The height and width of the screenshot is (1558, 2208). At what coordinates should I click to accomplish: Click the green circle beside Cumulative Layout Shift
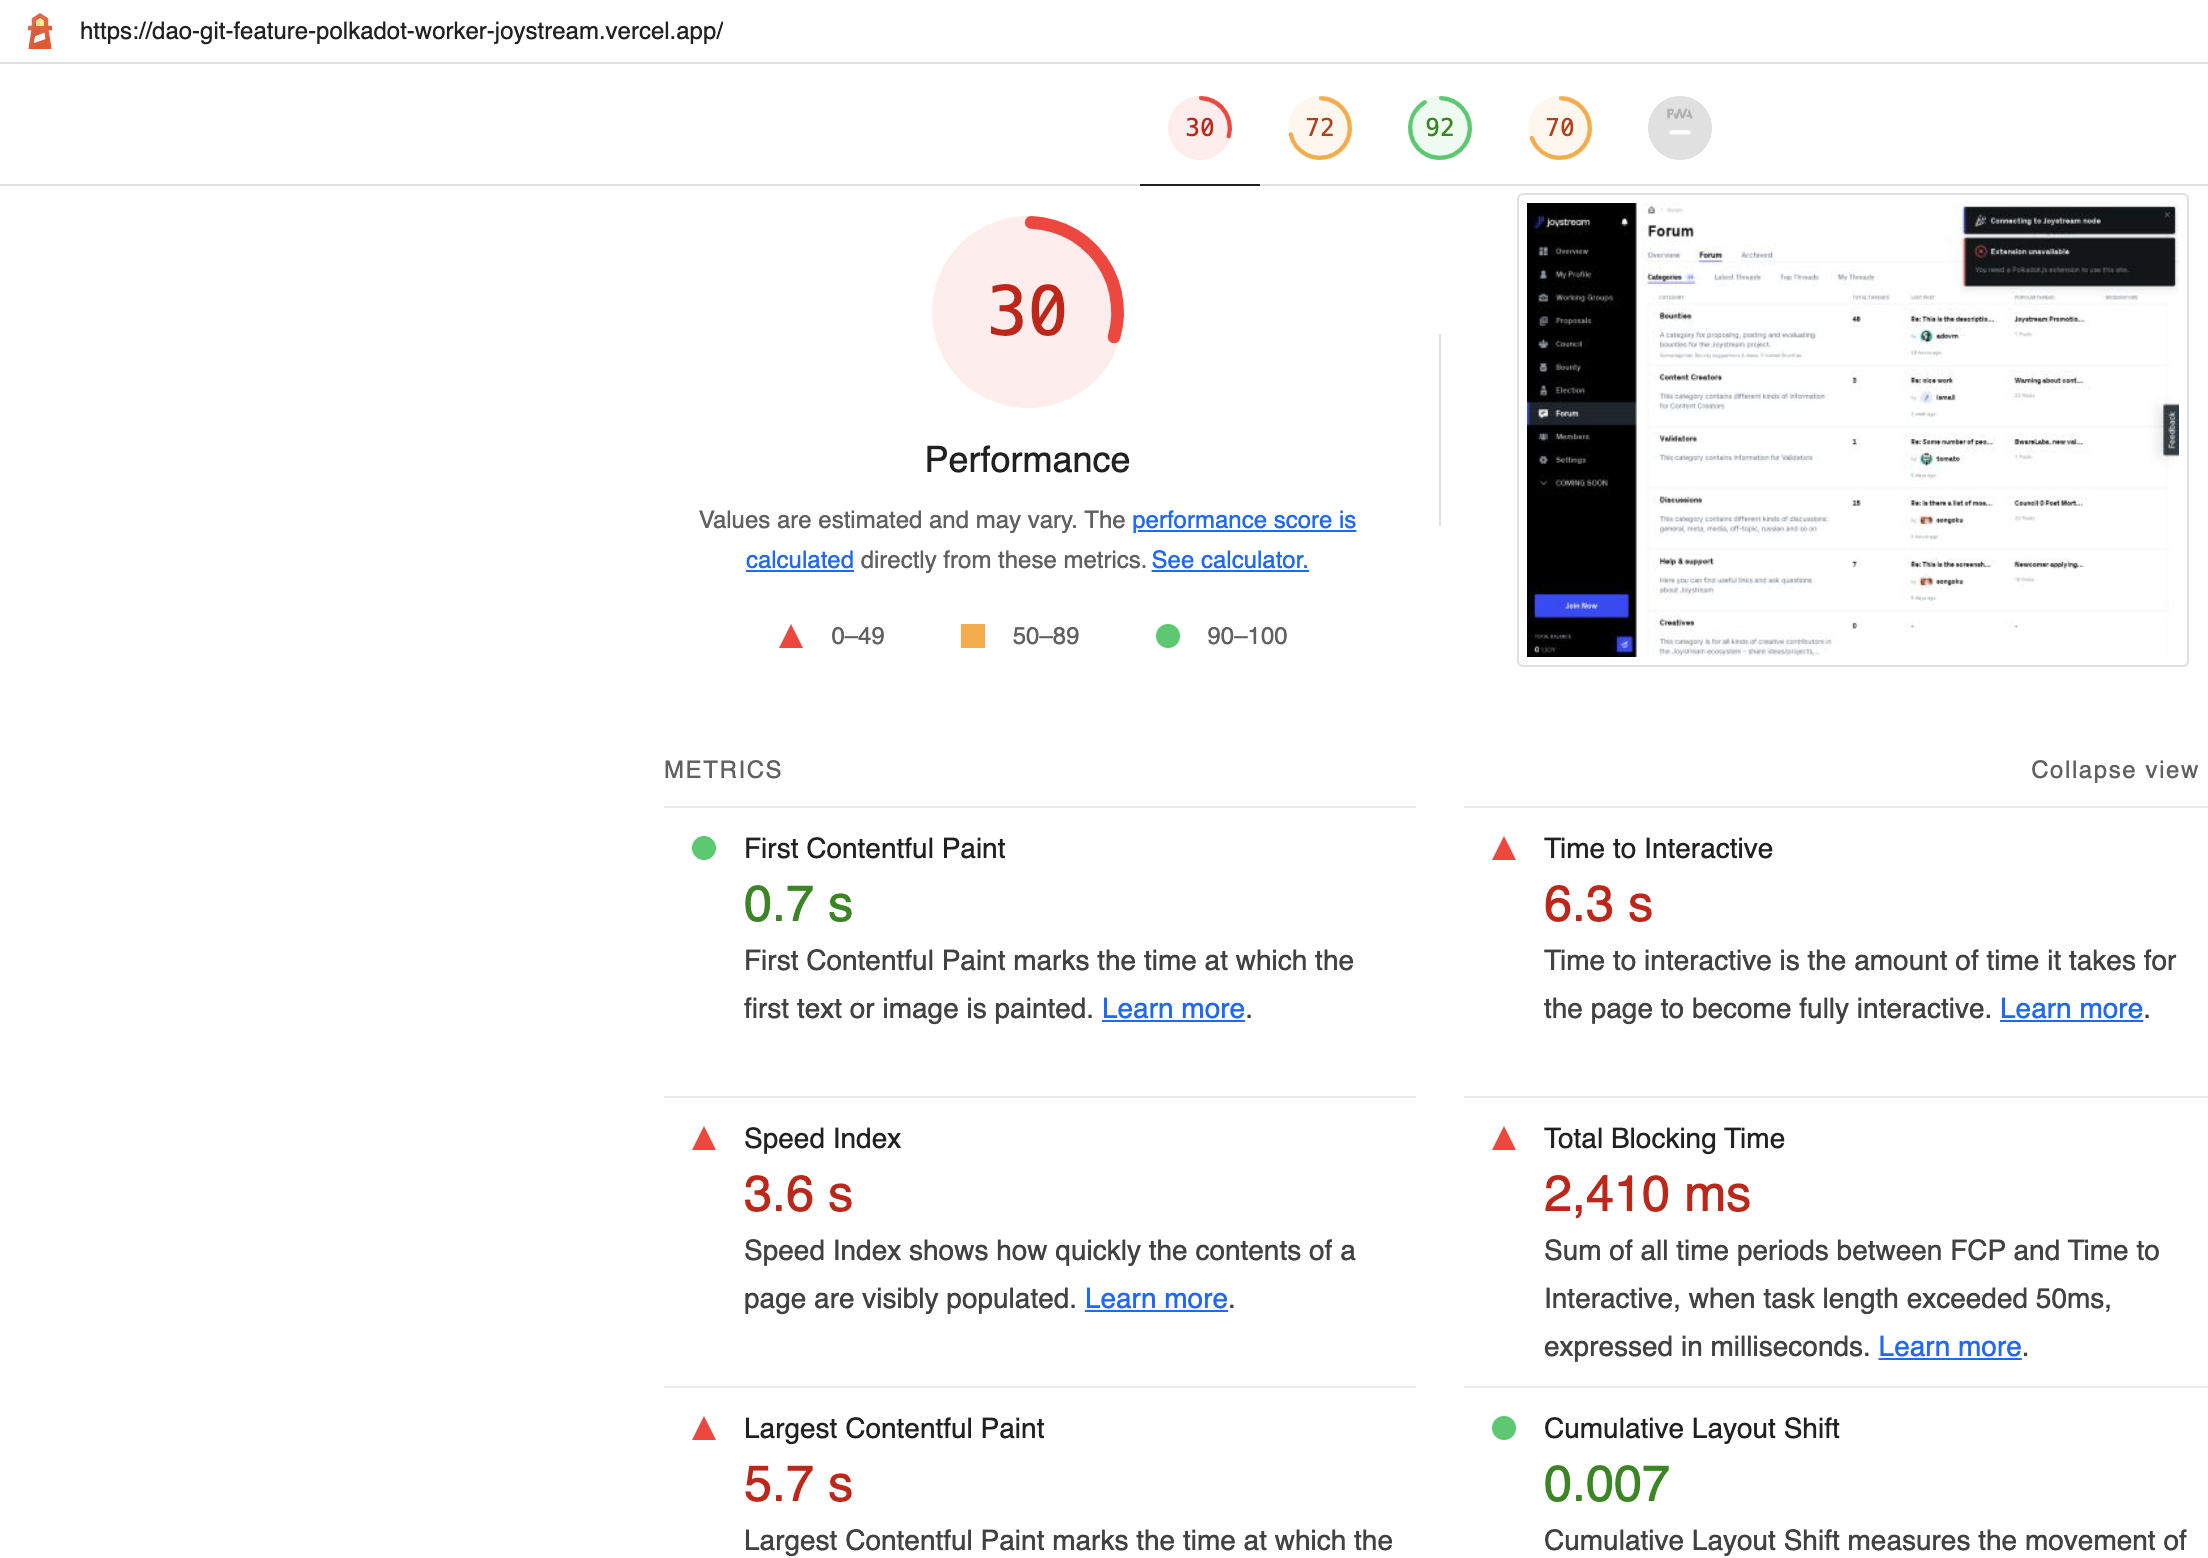pos(1504,1429)
